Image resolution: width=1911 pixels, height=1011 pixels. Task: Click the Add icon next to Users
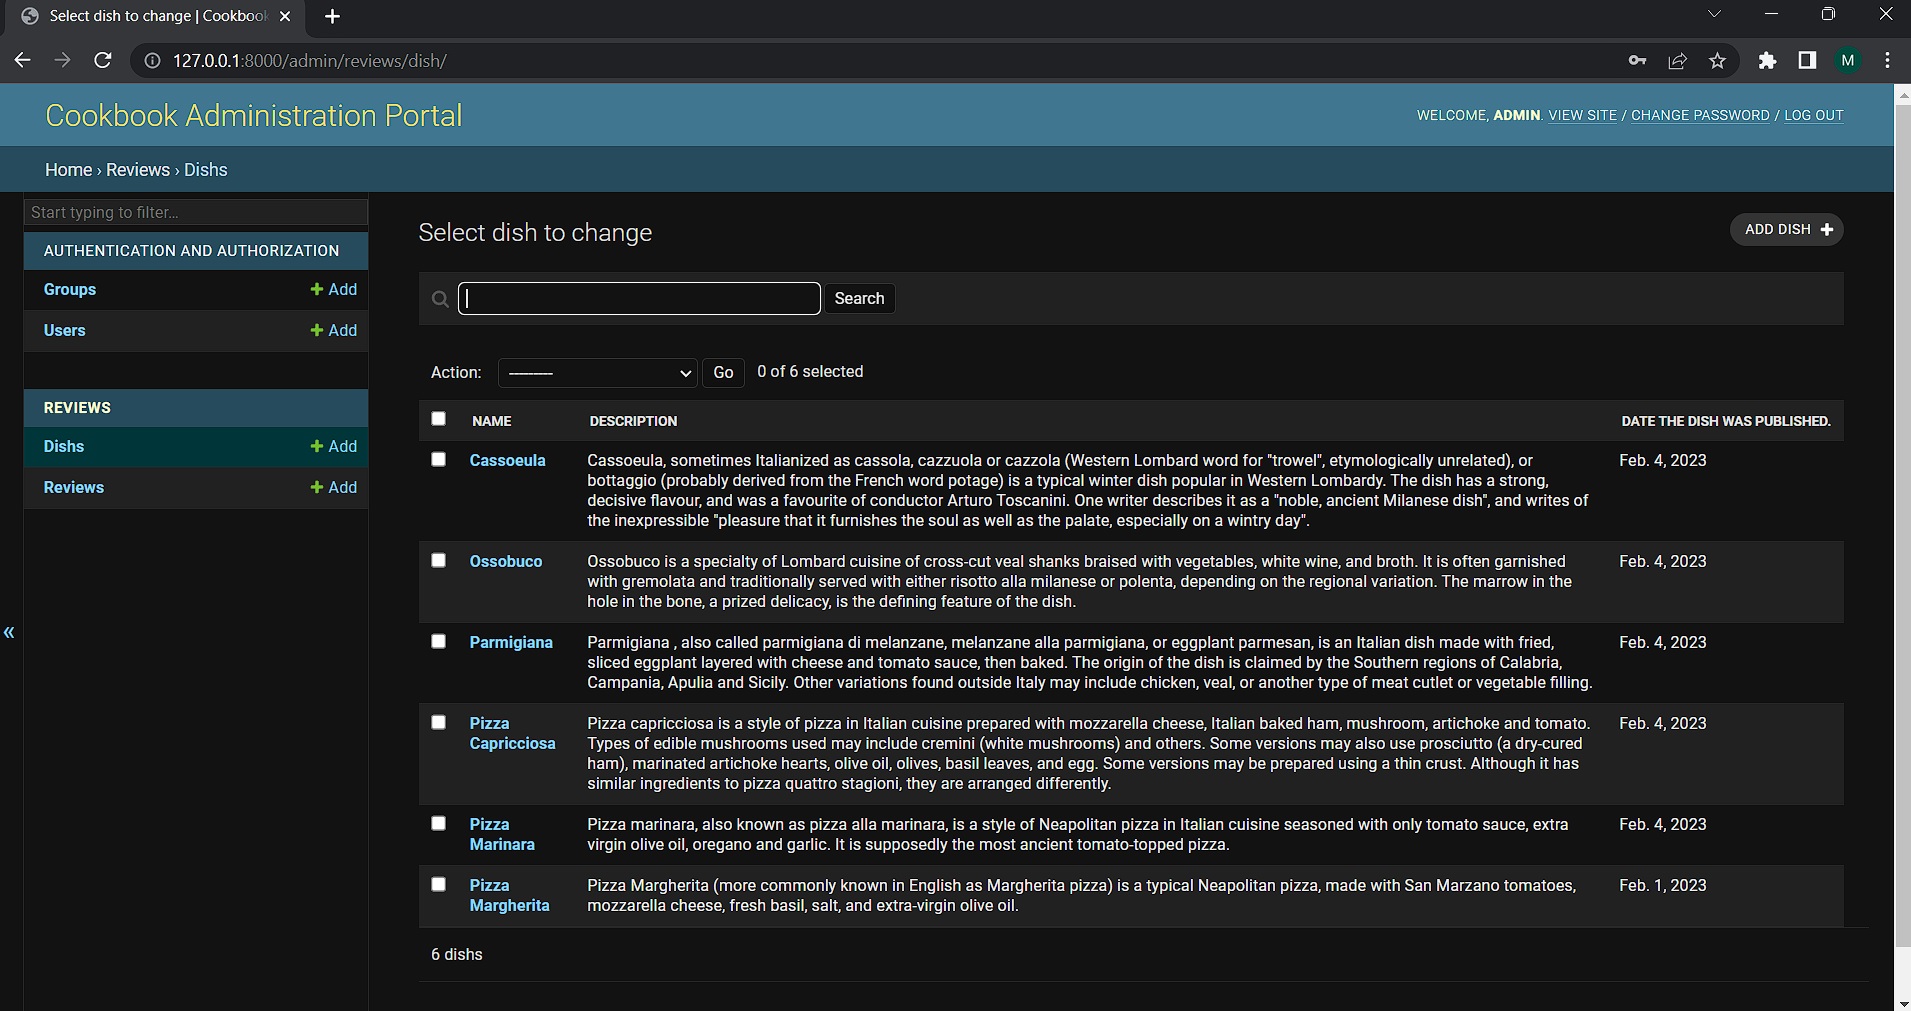tap(317, 330)
